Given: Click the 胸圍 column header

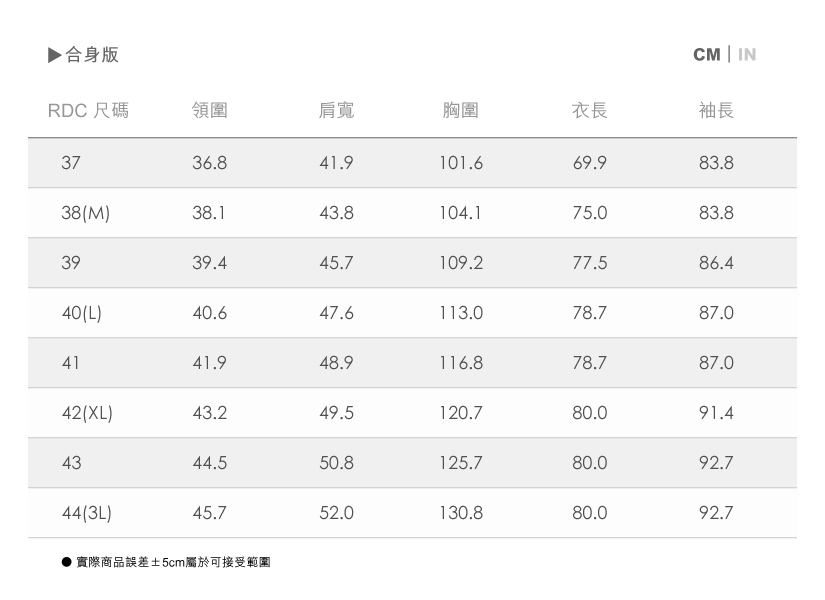Looking at the screenshot, I should point(461,110).
